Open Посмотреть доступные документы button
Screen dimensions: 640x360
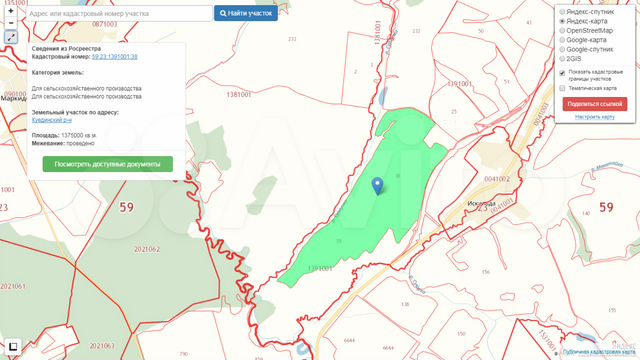pyautogui.click(x=108, y=164)
